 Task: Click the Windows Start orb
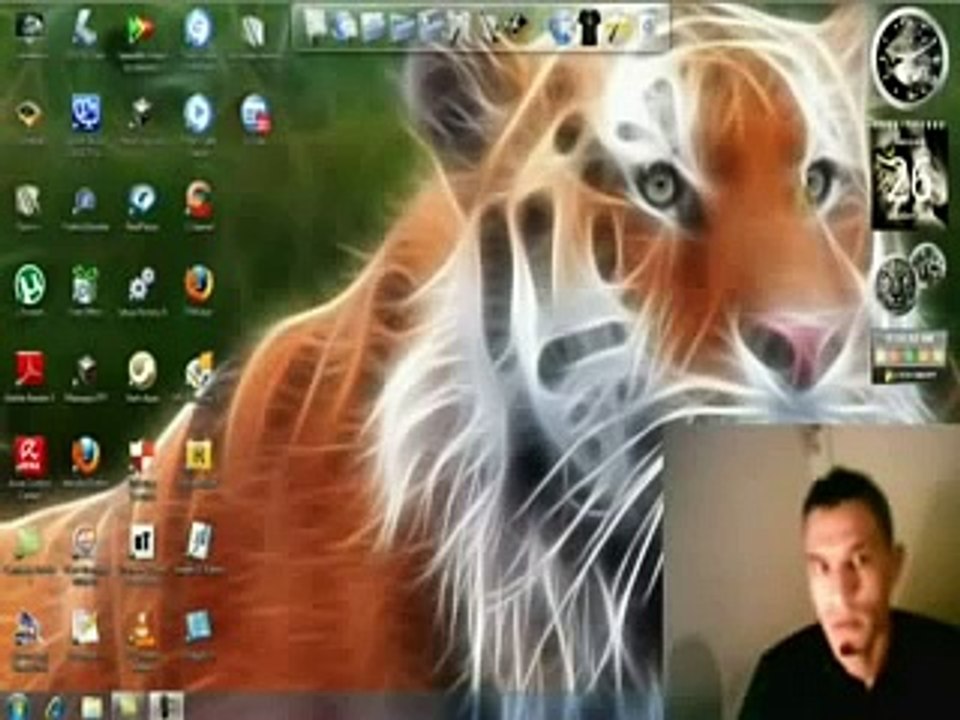pyautogui.click(x=17, y=707)
